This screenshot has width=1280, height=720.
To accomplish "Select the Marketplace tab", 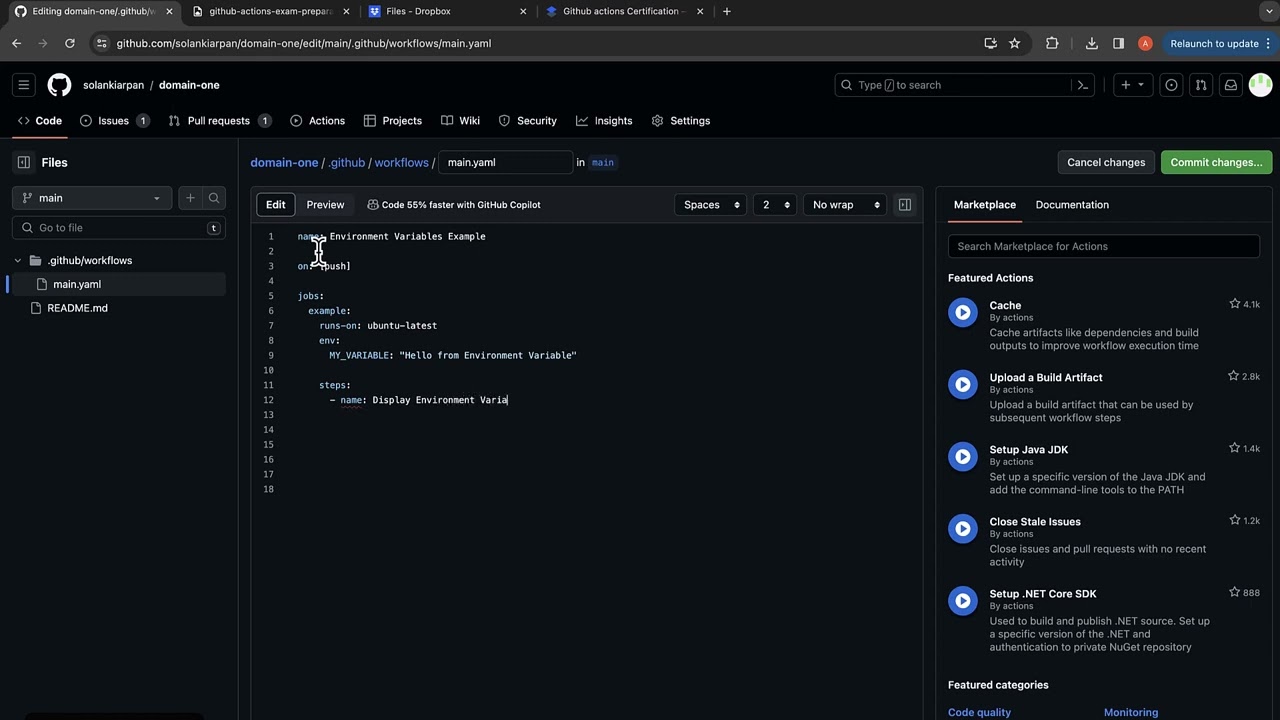I will pos(985,205).
